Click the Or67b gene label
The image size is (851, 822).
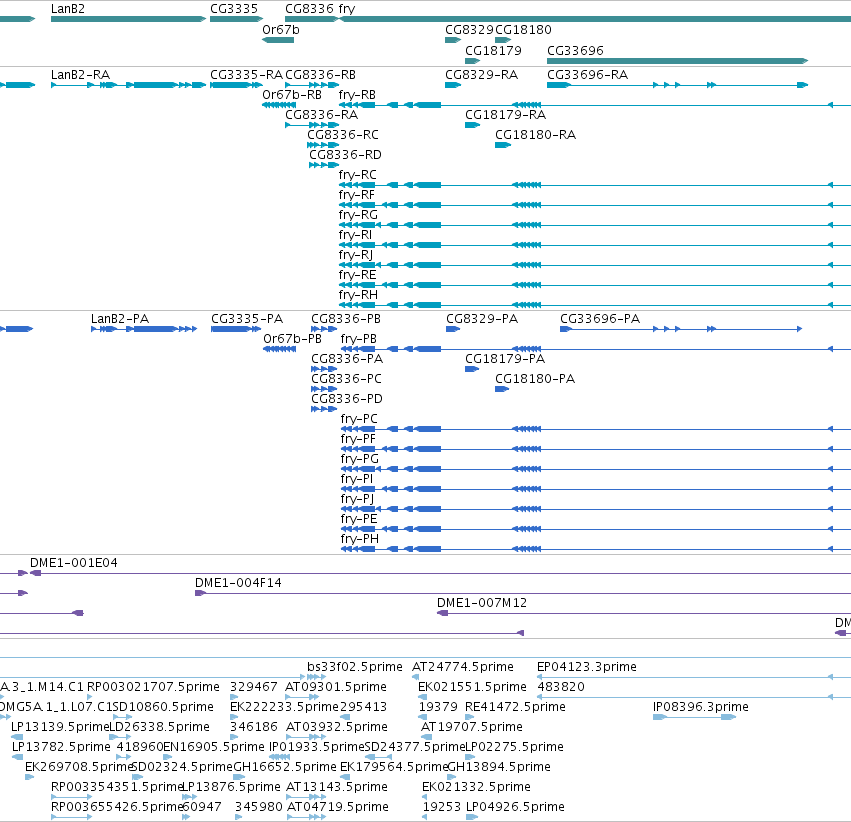281,29
